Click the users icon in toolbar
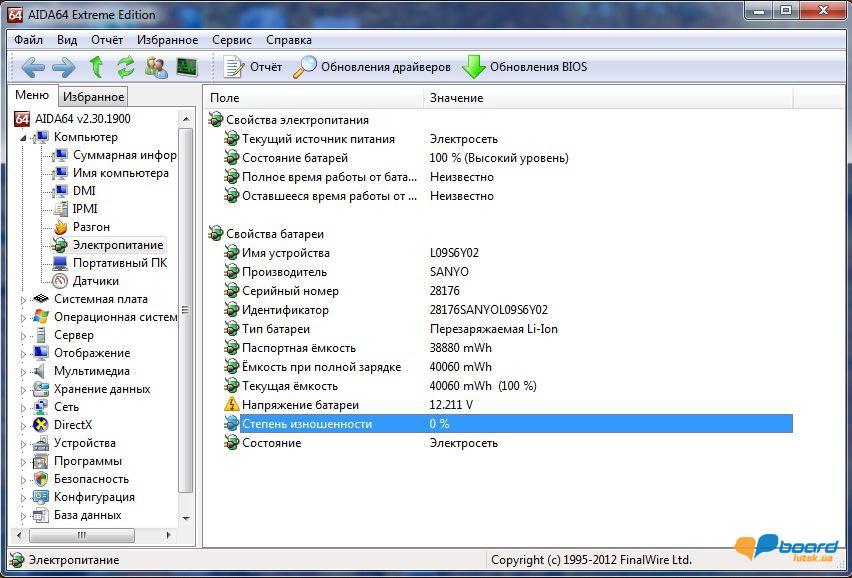This screenshot has width=852, height=578. pos(156,67)
